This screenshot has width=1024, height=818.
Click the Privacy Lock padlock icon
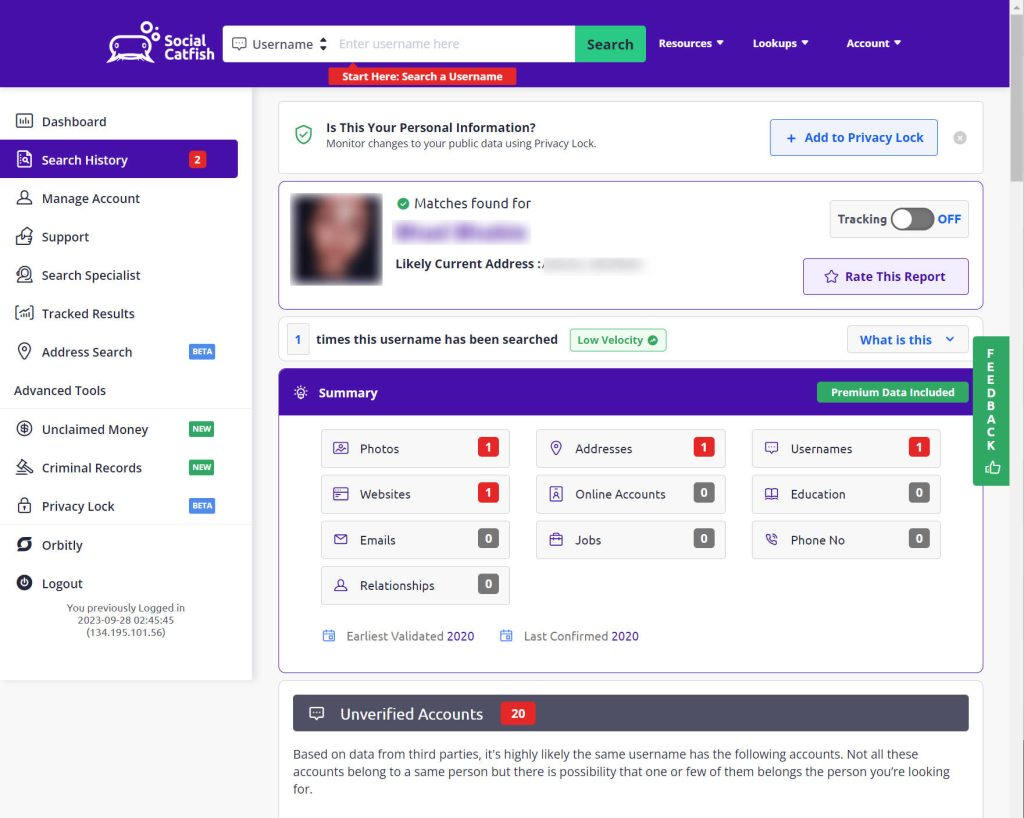tap(24, 506)
